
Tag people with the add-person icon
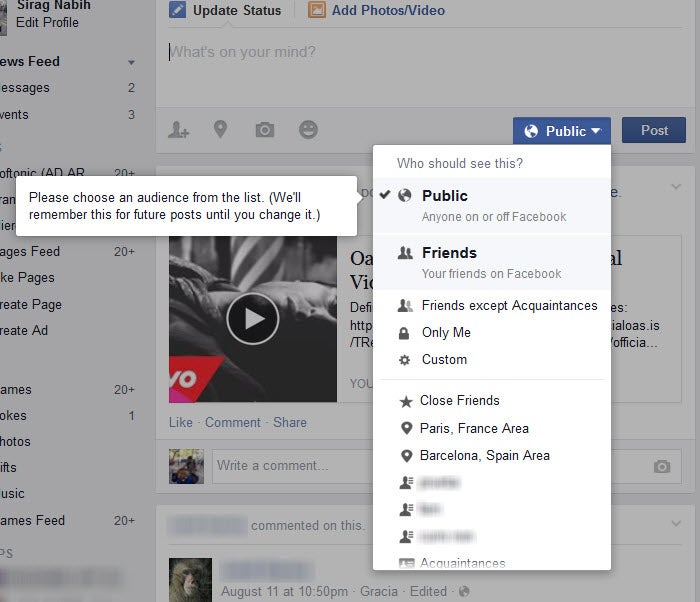[179, 130]
